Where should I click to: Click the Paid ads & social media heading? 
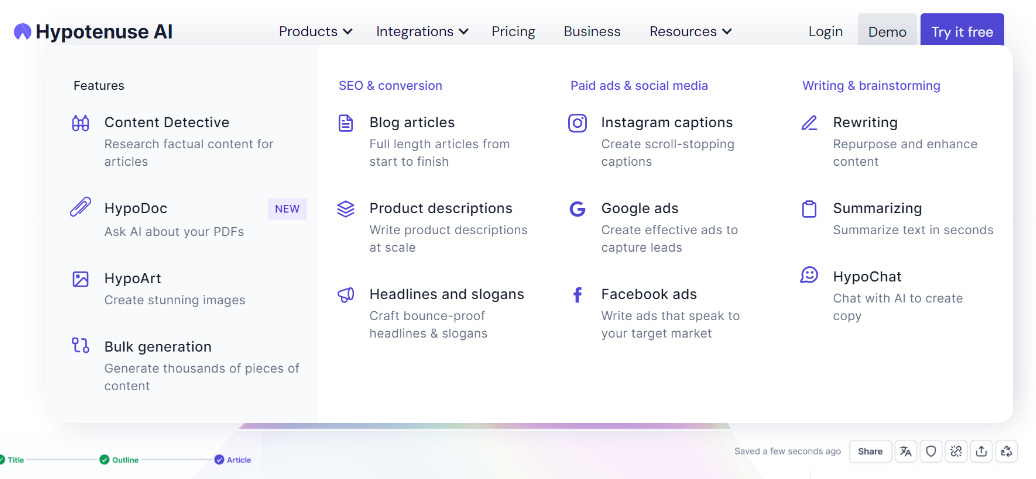tap(639, 85)
